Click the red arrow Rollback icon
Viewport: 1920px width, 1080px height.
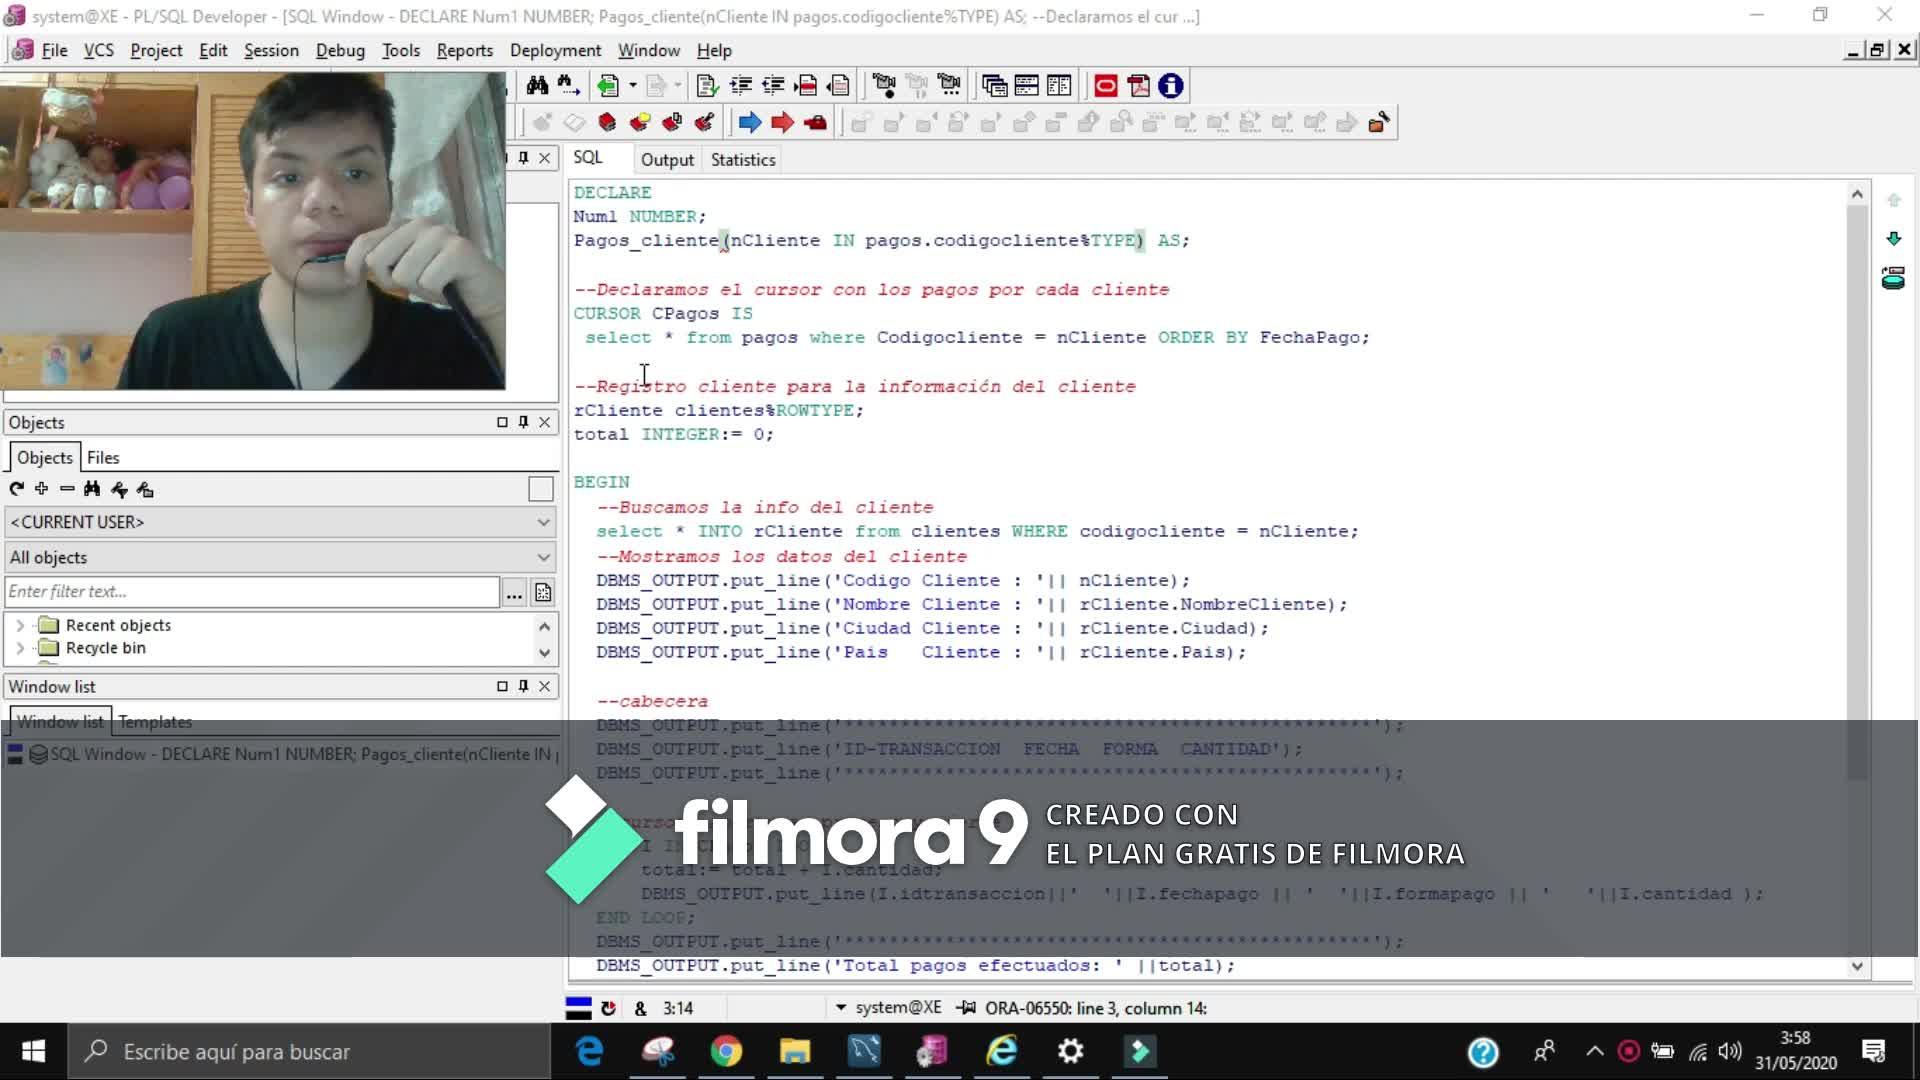pos(782,123)
